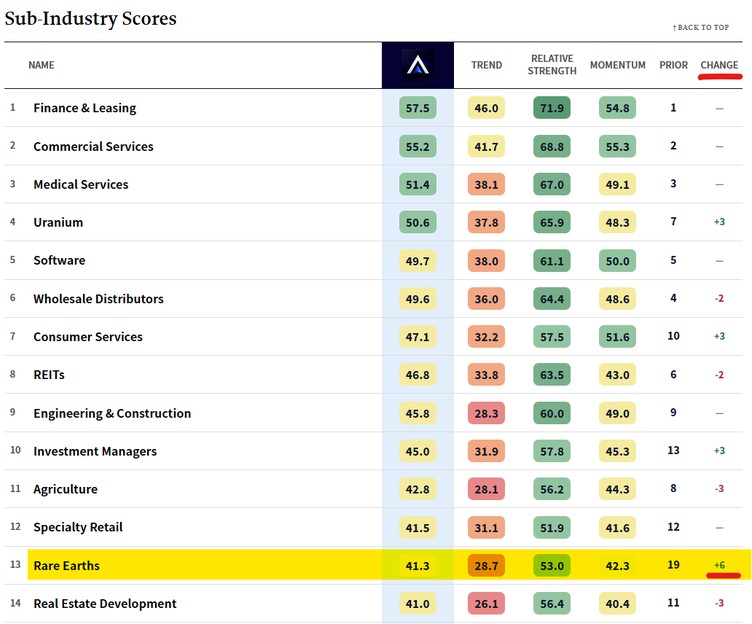
Task: Click Finance & Leasing relative strength 71.9
Action: (x=552, y=108)
